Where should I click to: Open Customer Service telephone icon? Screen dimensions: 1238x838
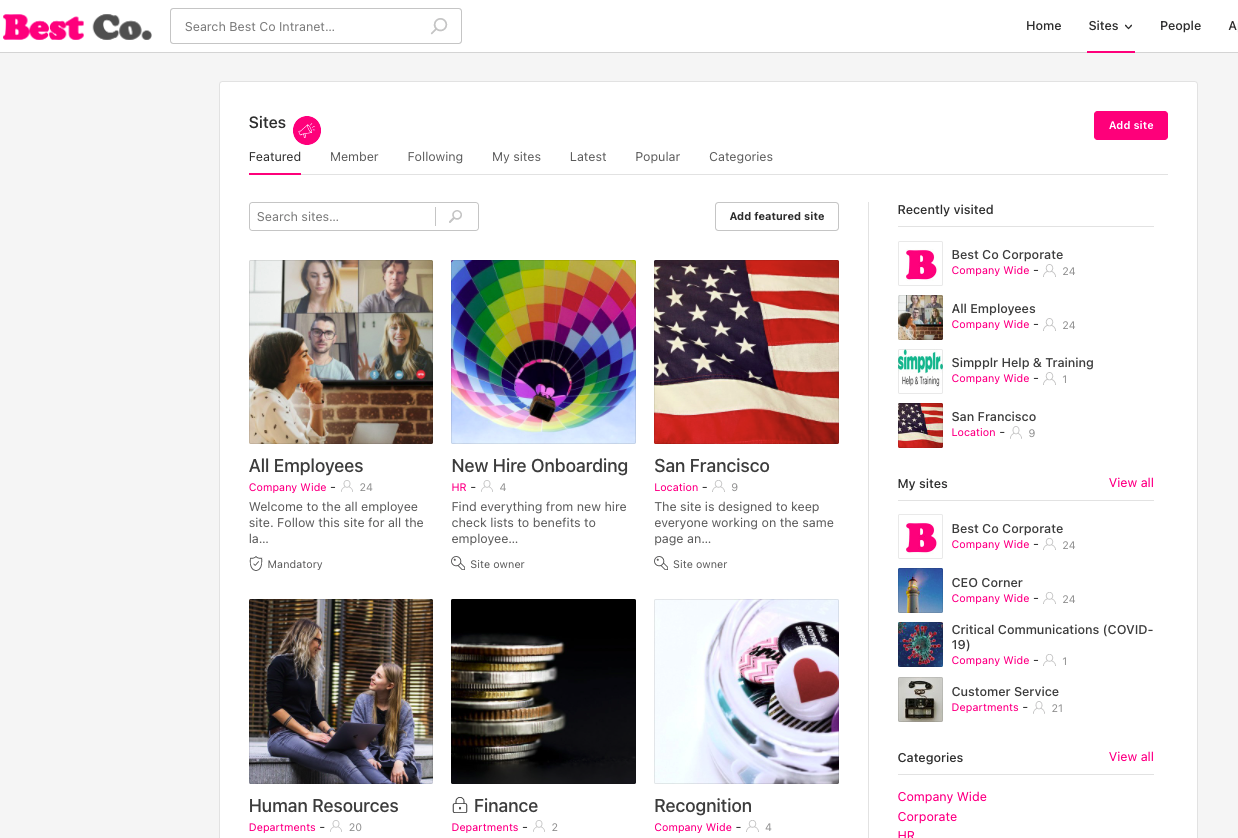point(920,699)
